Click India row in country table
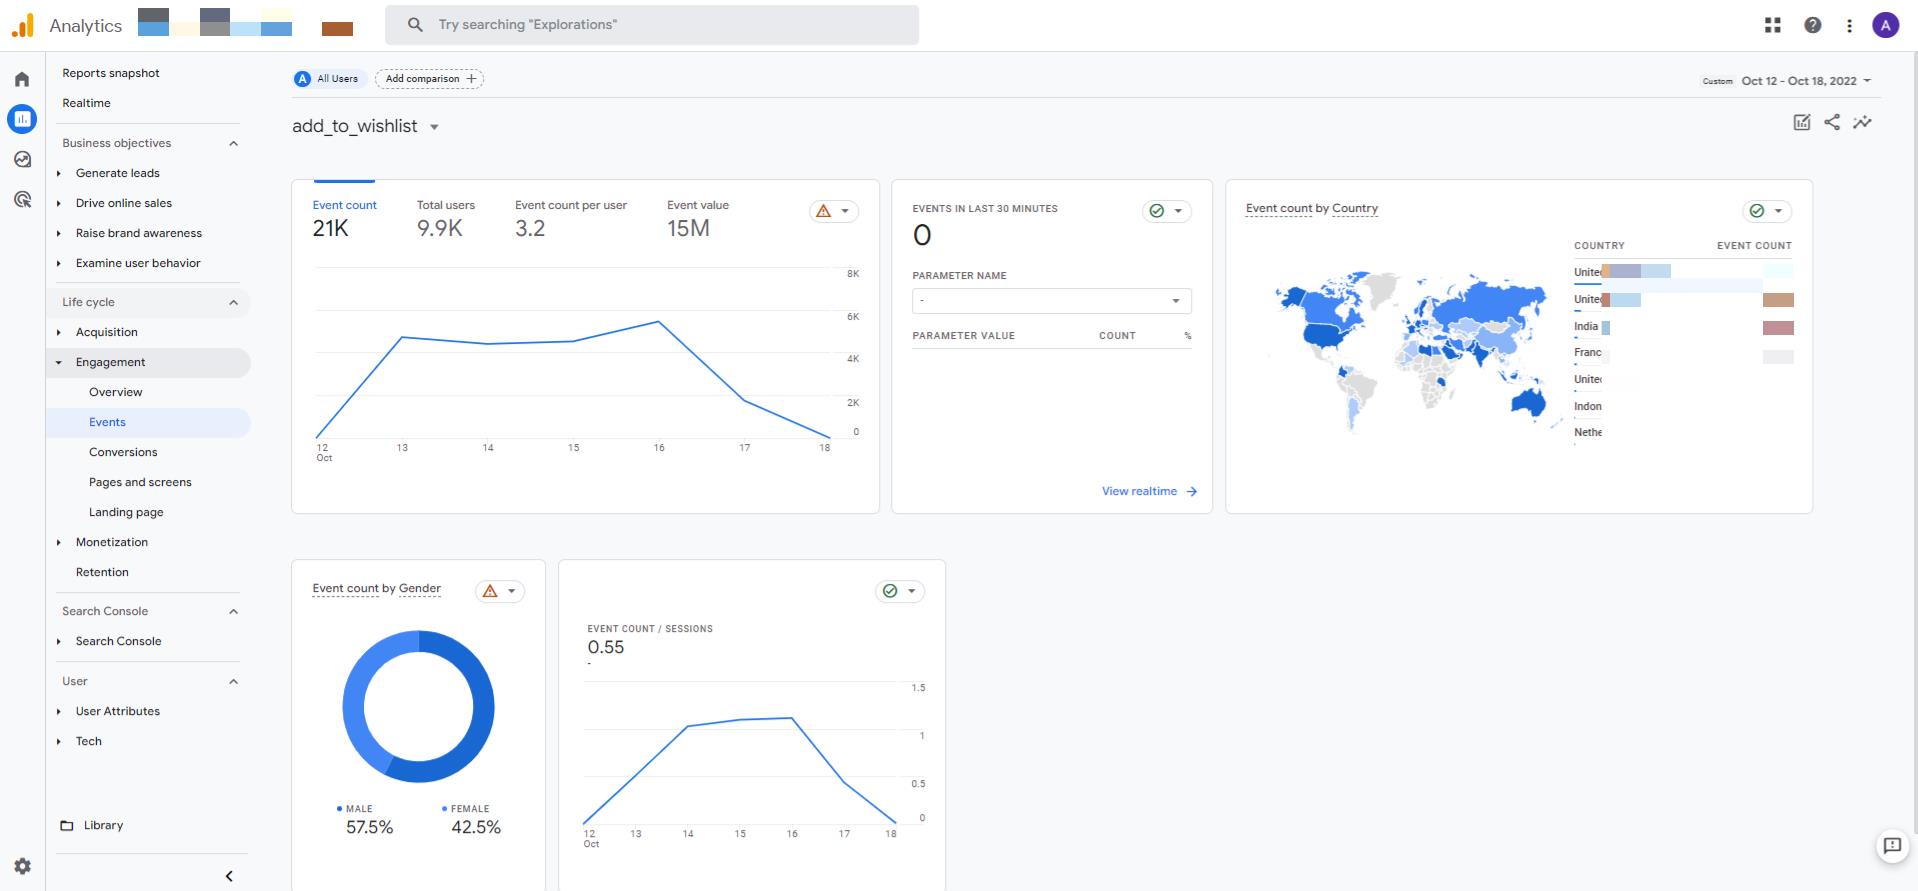This screenshot has width=1918, height=891. [x=1683, y=327]
